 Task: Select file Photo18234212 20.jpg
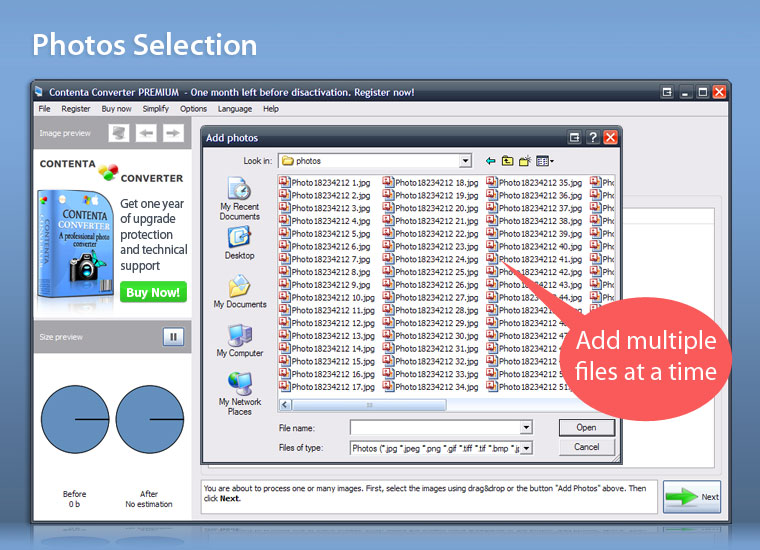click(430, 208)
